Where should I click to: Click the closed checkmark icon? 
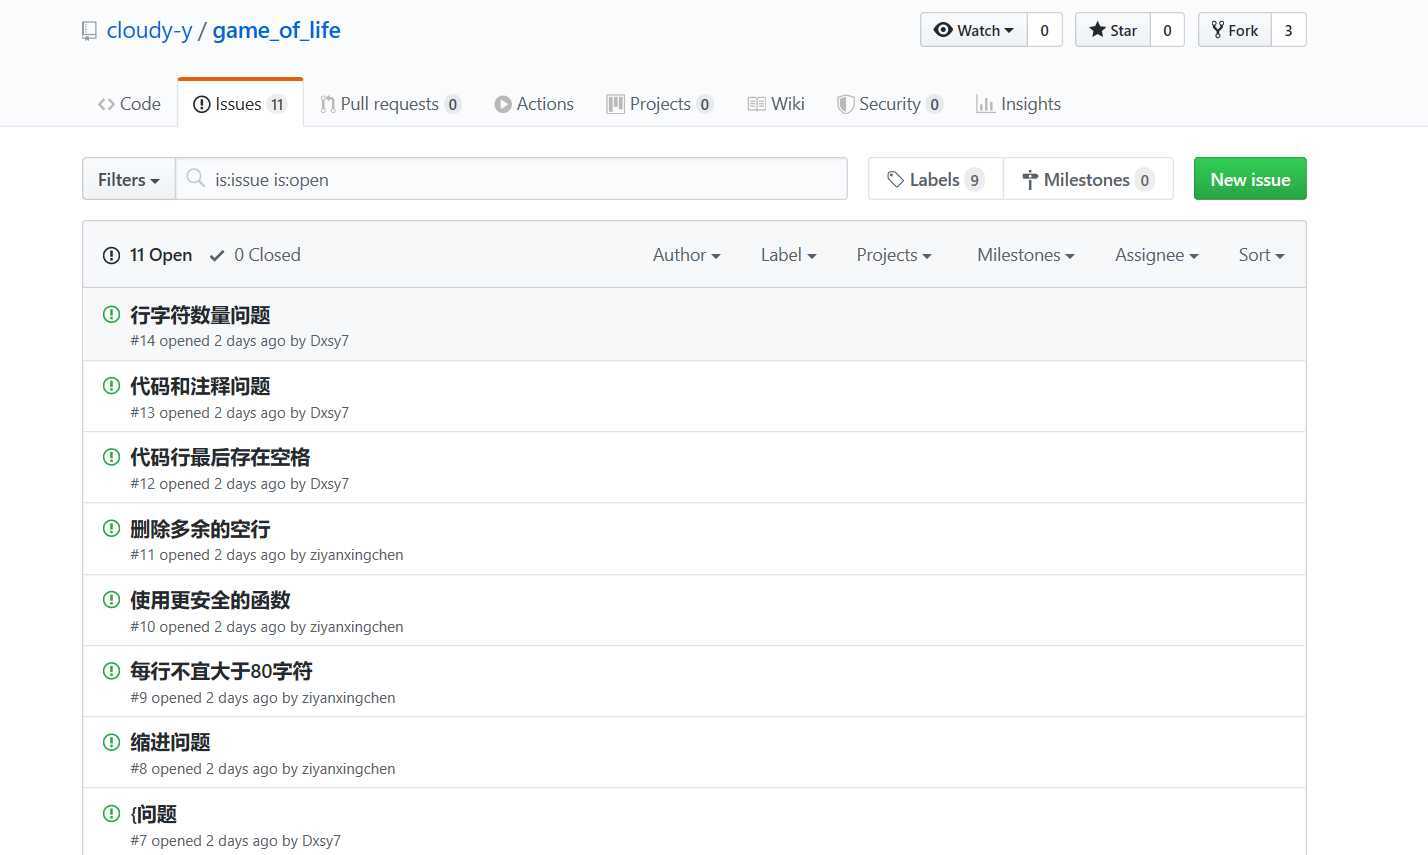pyautogui.click(x=217, y=256)
